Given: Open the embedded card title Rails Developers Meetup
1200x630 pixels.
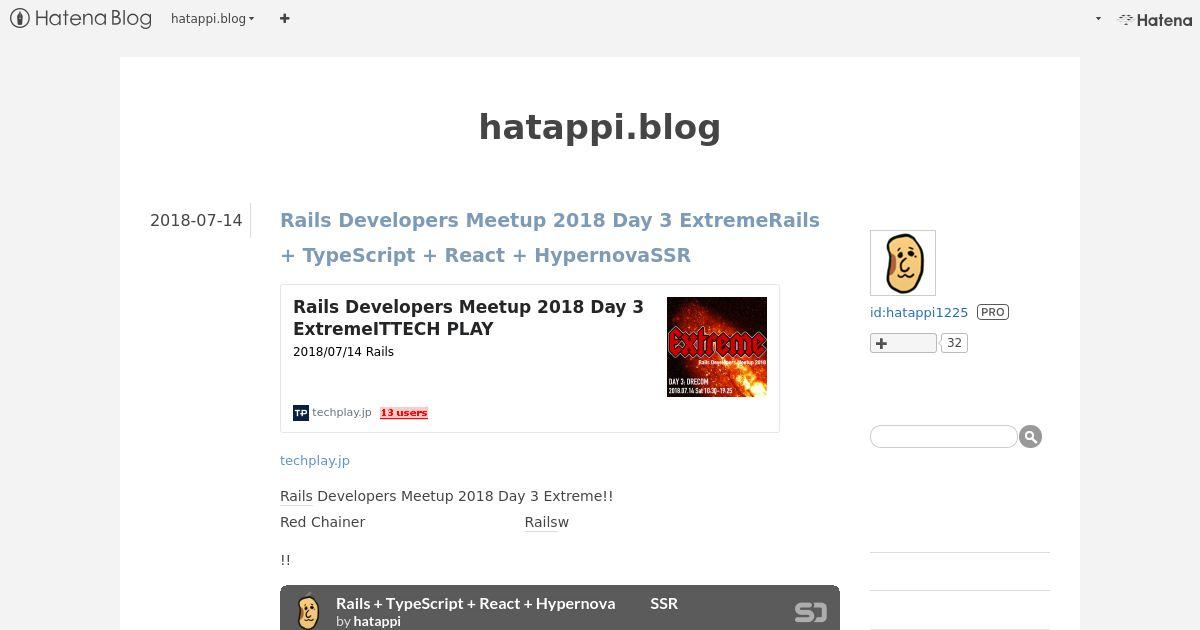Looking at the screenshot, I should [x=468, y=317].
